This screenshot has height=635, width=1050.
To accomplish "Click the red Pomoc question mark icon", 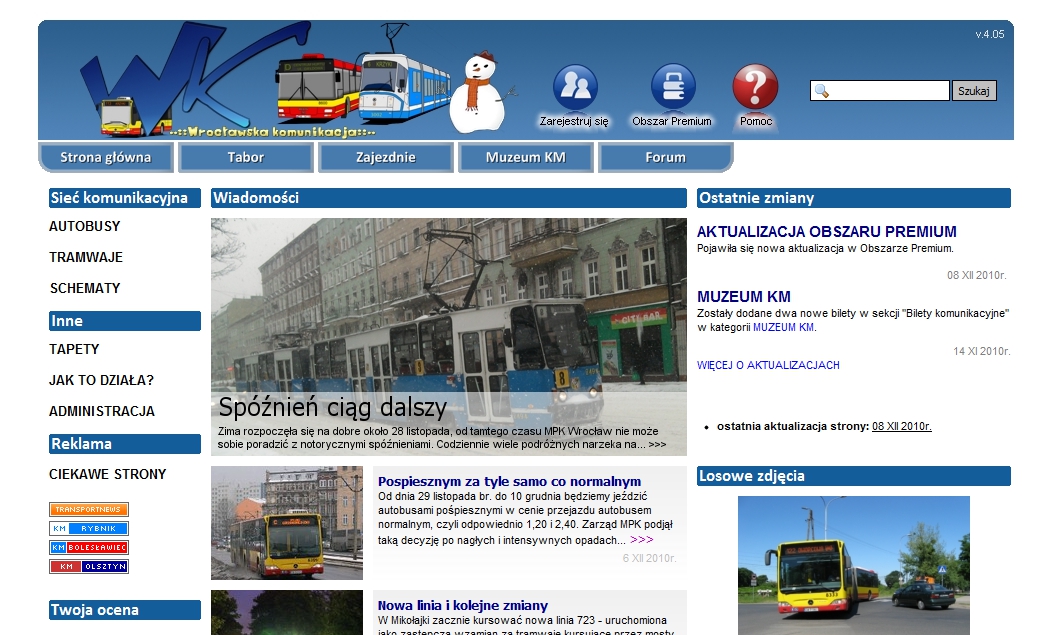I will (x=755, y=86).
